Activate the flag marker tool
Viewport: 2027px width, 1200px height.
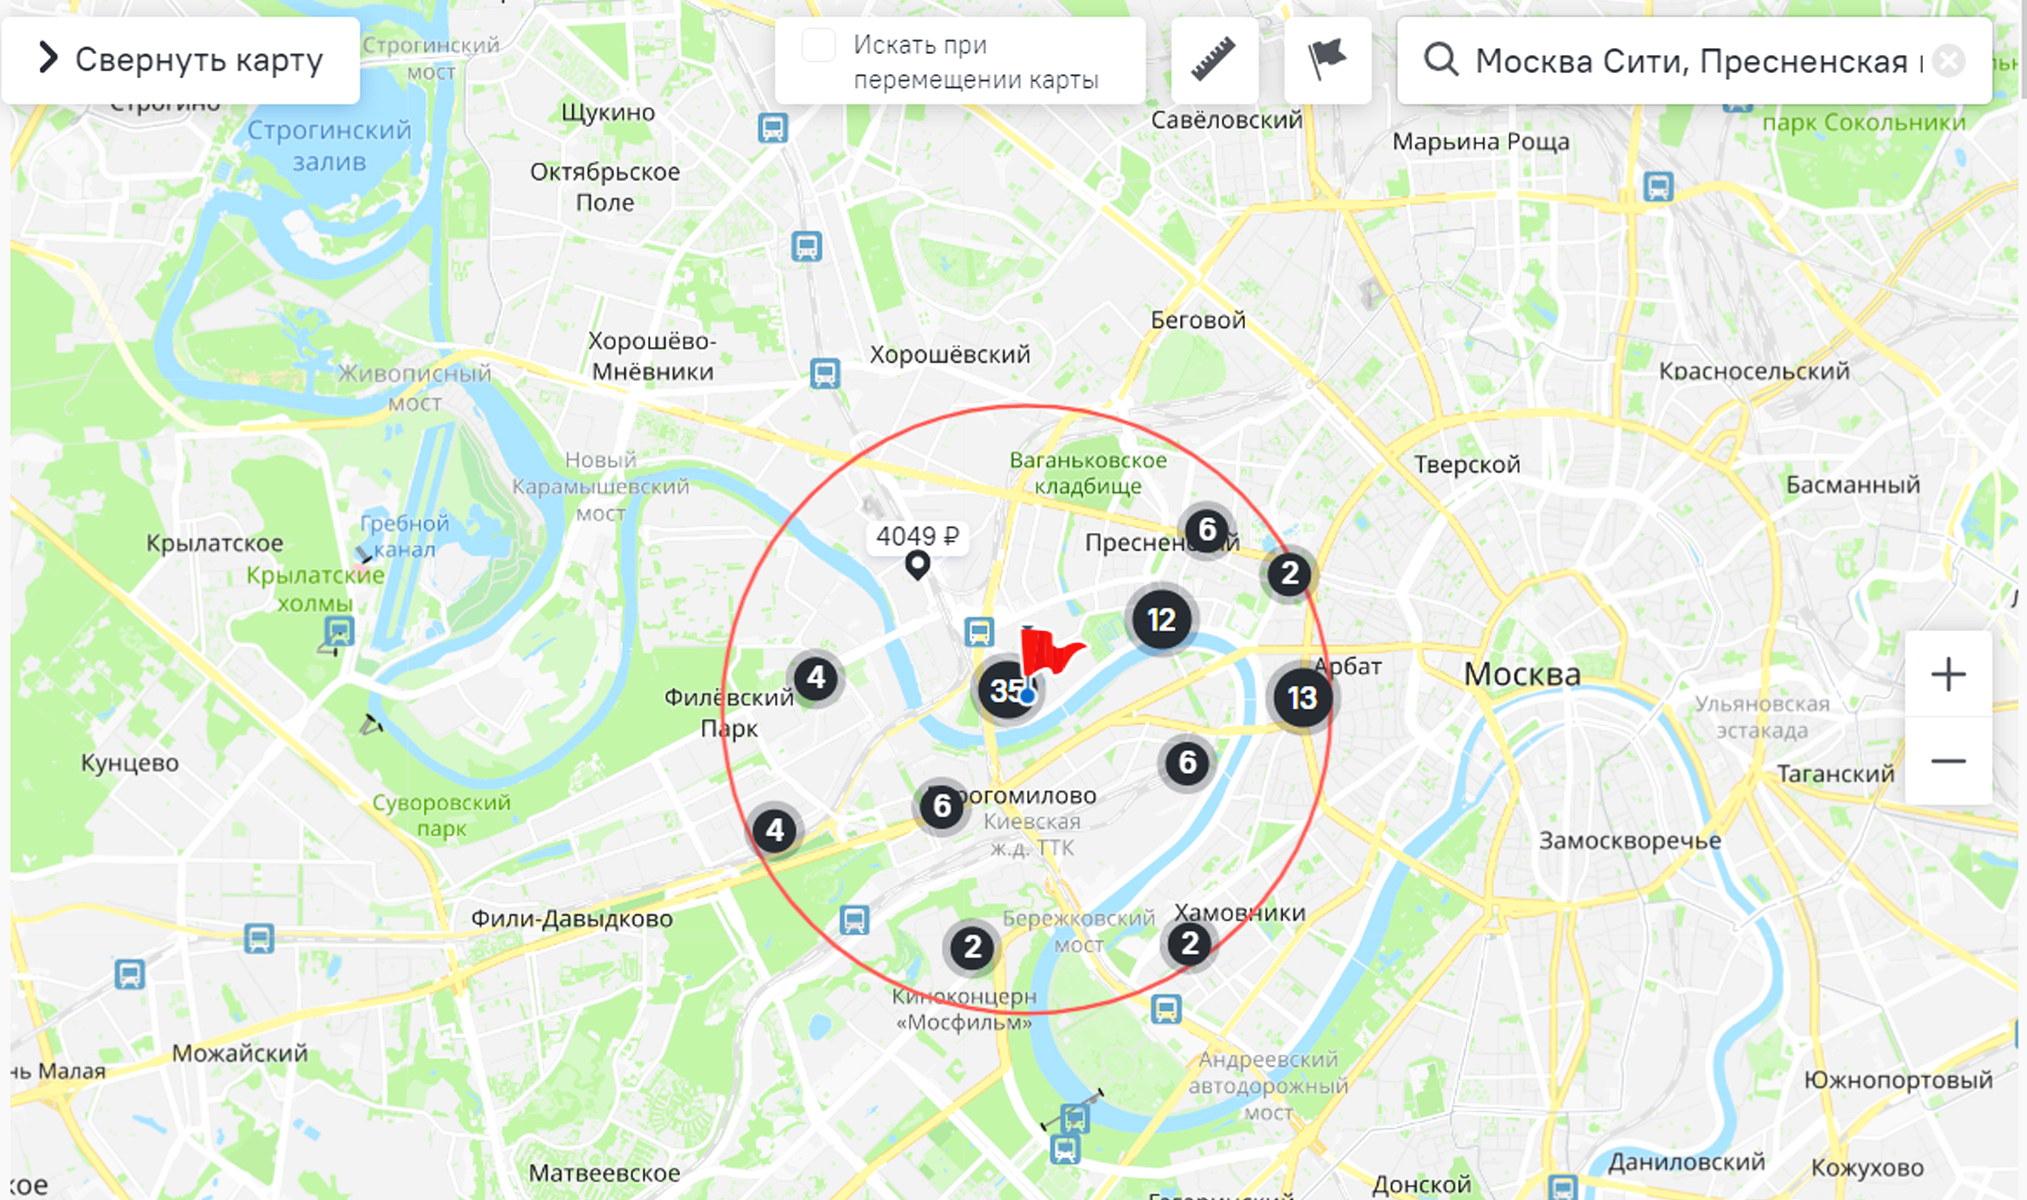1327,60
